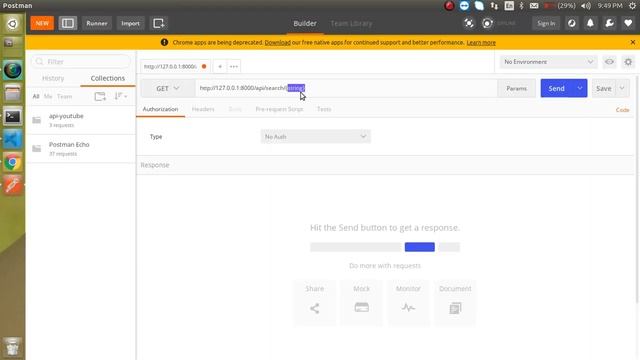The height and width of the screenshot is (360, 640).
Task: Toggle the sidebar layout icon
Action: pos(68,23)
